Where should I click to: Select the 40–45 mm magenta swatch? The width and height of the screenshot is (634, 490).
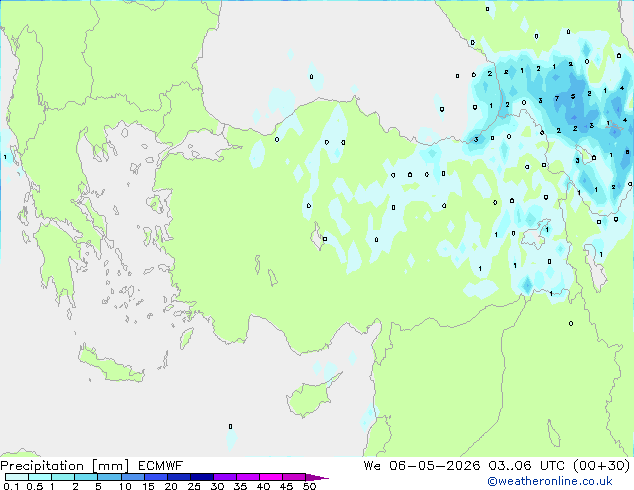coord(271,477)
